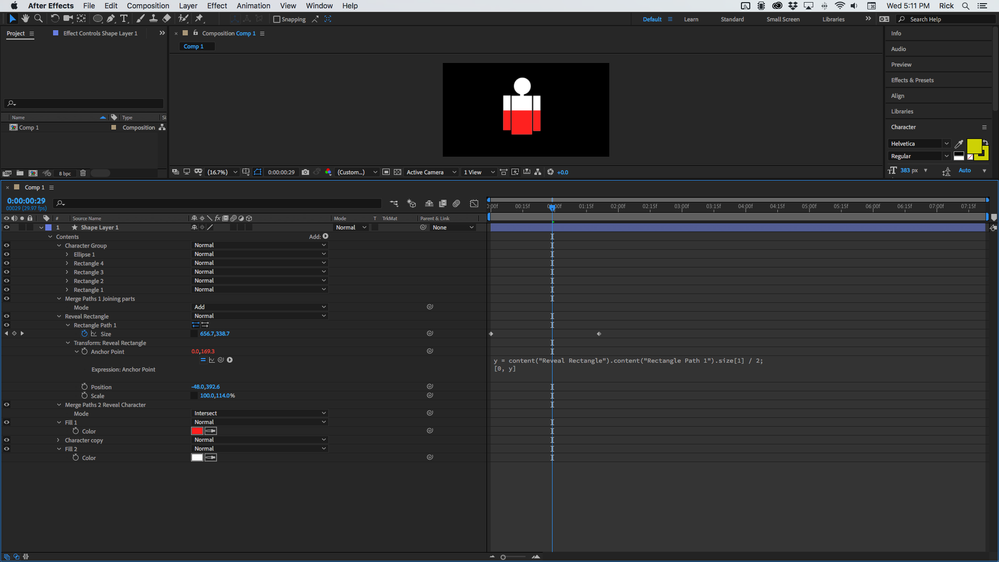Select the Selection arrow tool
999x562 pixels.
coord(12,19)
